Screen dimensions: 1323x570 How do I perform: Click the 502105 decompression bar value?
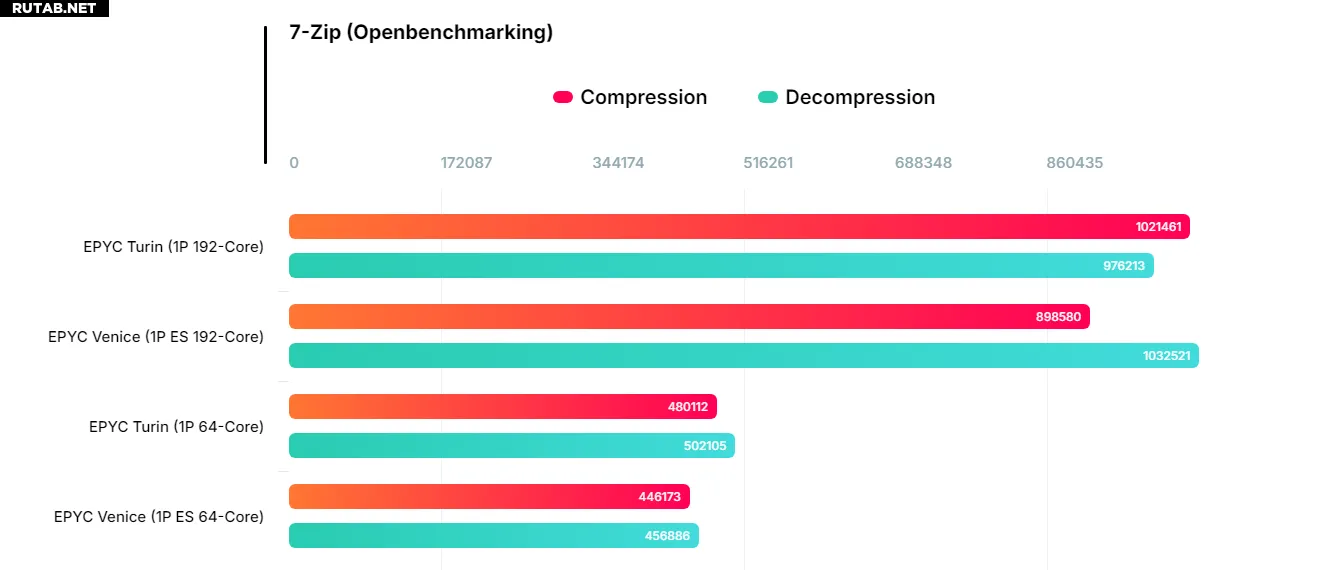pos(704,446)
